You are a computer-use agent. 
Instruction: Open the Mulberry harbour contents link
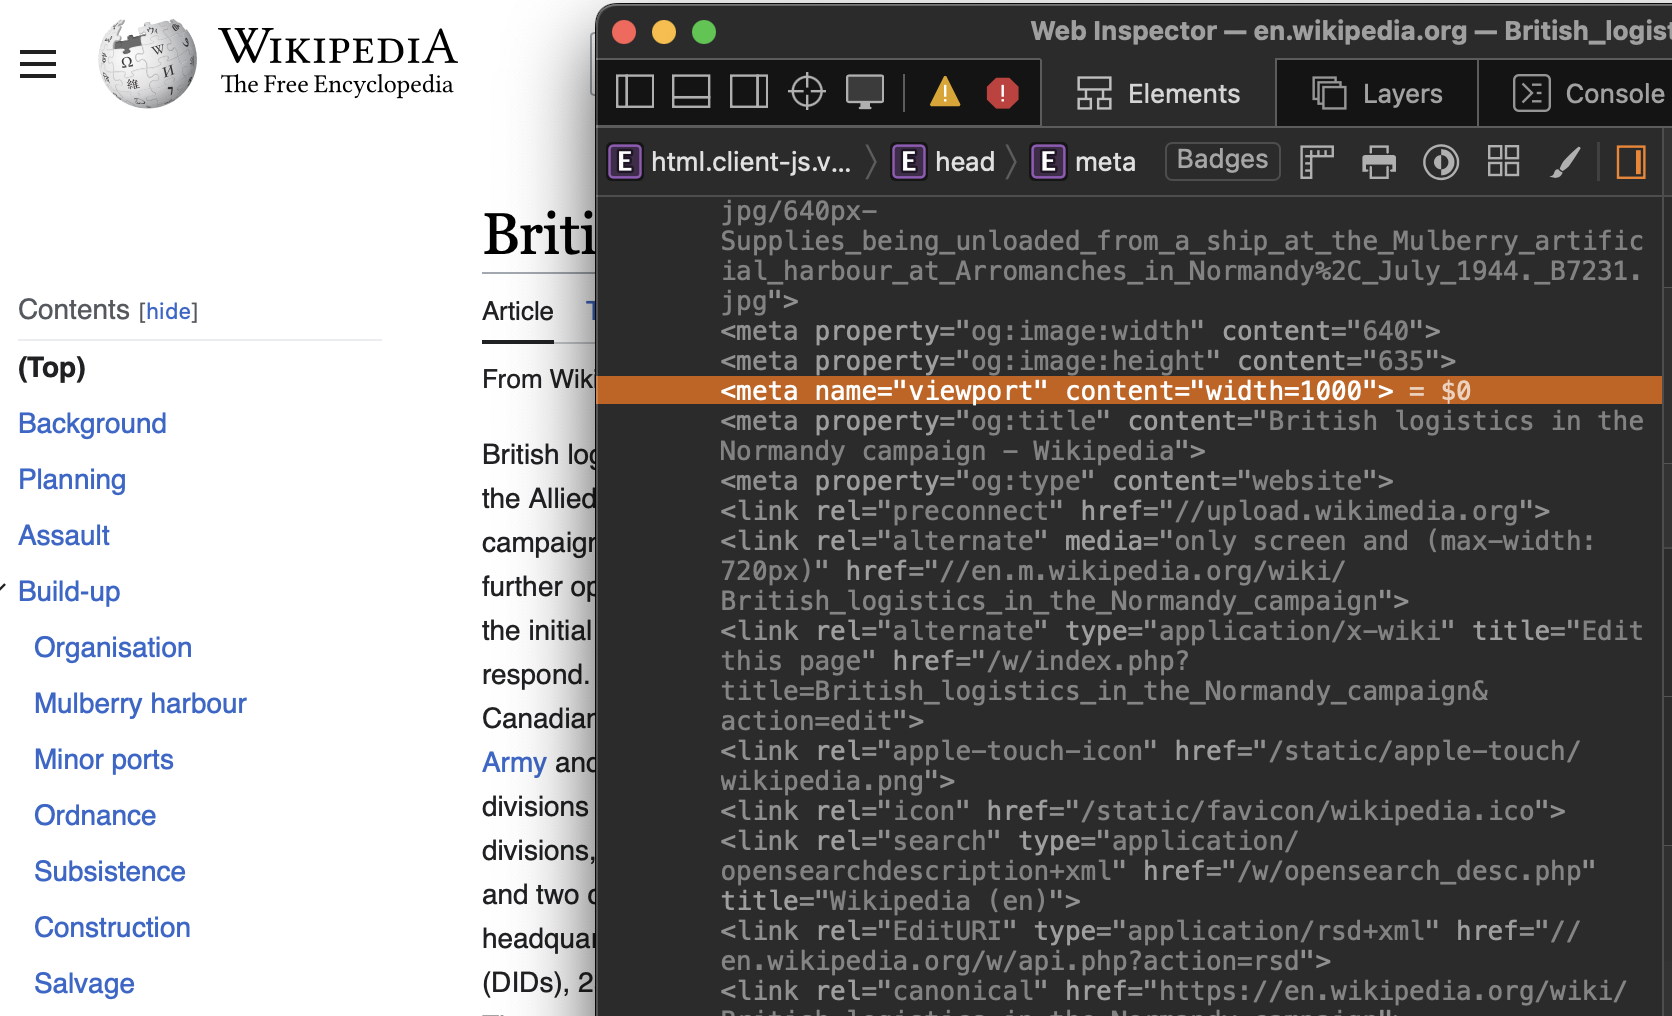click(140, 703)
